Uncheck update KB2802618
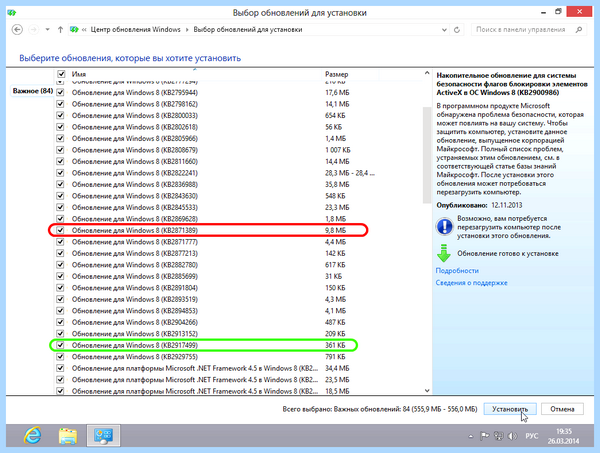The width and height of the screenshot is (600, 453). pos(60,127)
